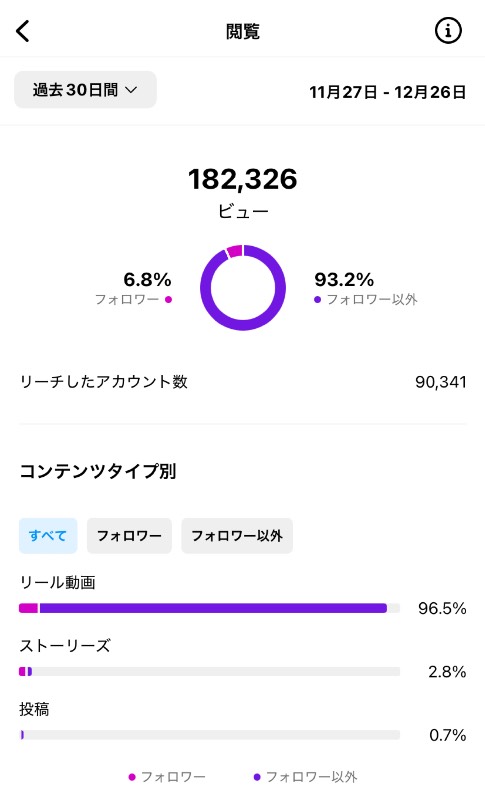This screenshot has width=485, height=800.
Task: Tap the リーチしたアカウント数 row
Action: point(243,382)
